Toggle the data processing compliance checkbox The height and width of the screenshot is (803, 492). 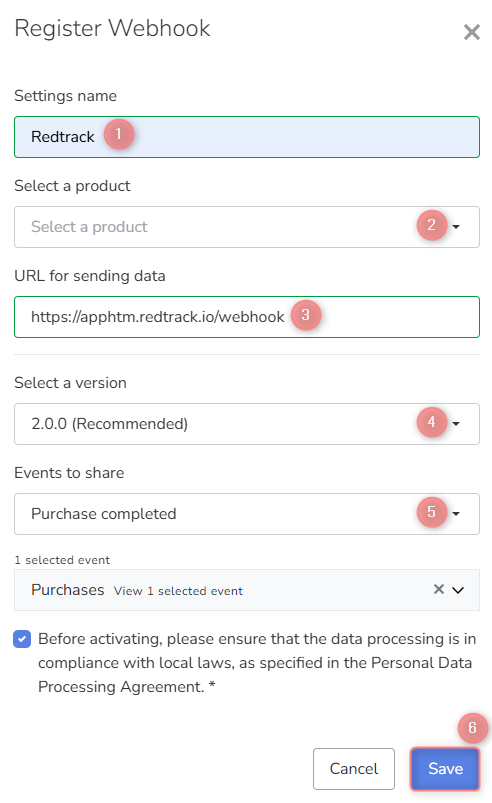22,639
